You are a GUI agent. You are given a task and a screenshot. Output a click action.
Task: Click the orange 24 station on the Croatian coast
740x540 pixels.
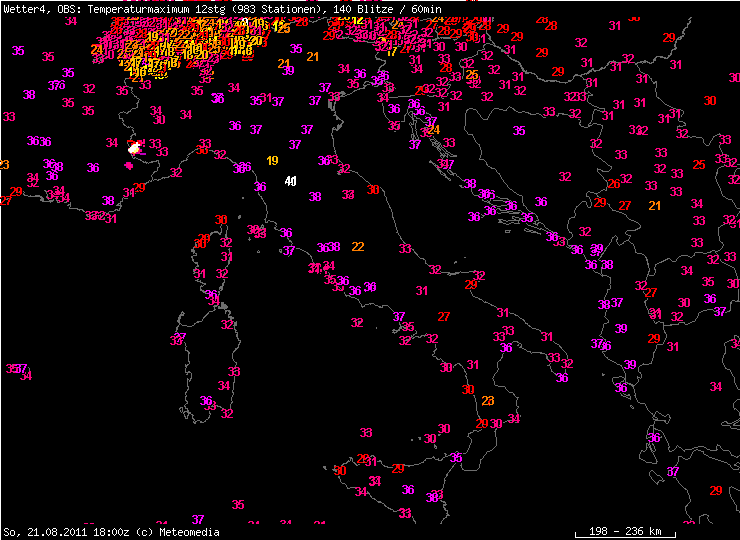(x=433, y=130)
